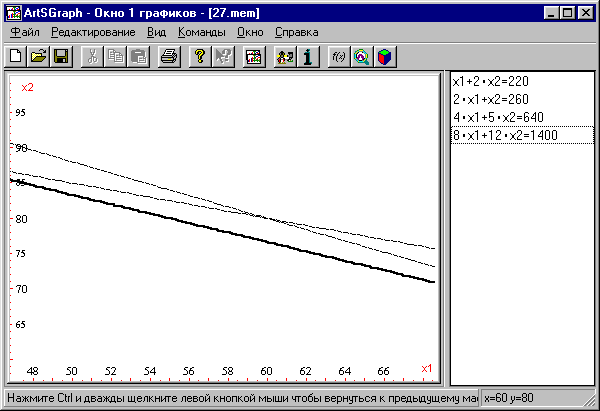Click the yellow question mark Help icon
Viewport: 600px width, 411px height.
point(200,57)
